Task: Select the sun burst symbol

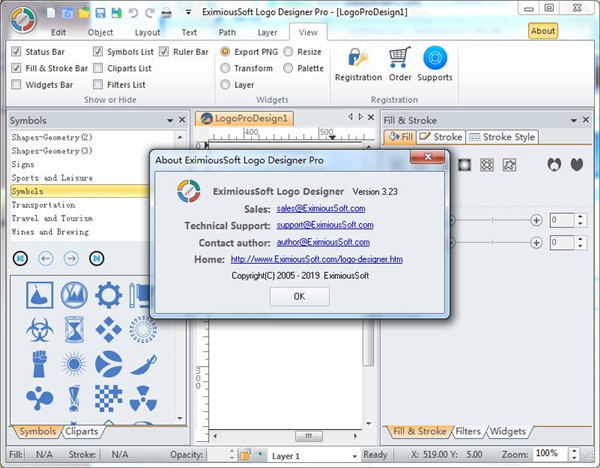Action: (74, 364)
